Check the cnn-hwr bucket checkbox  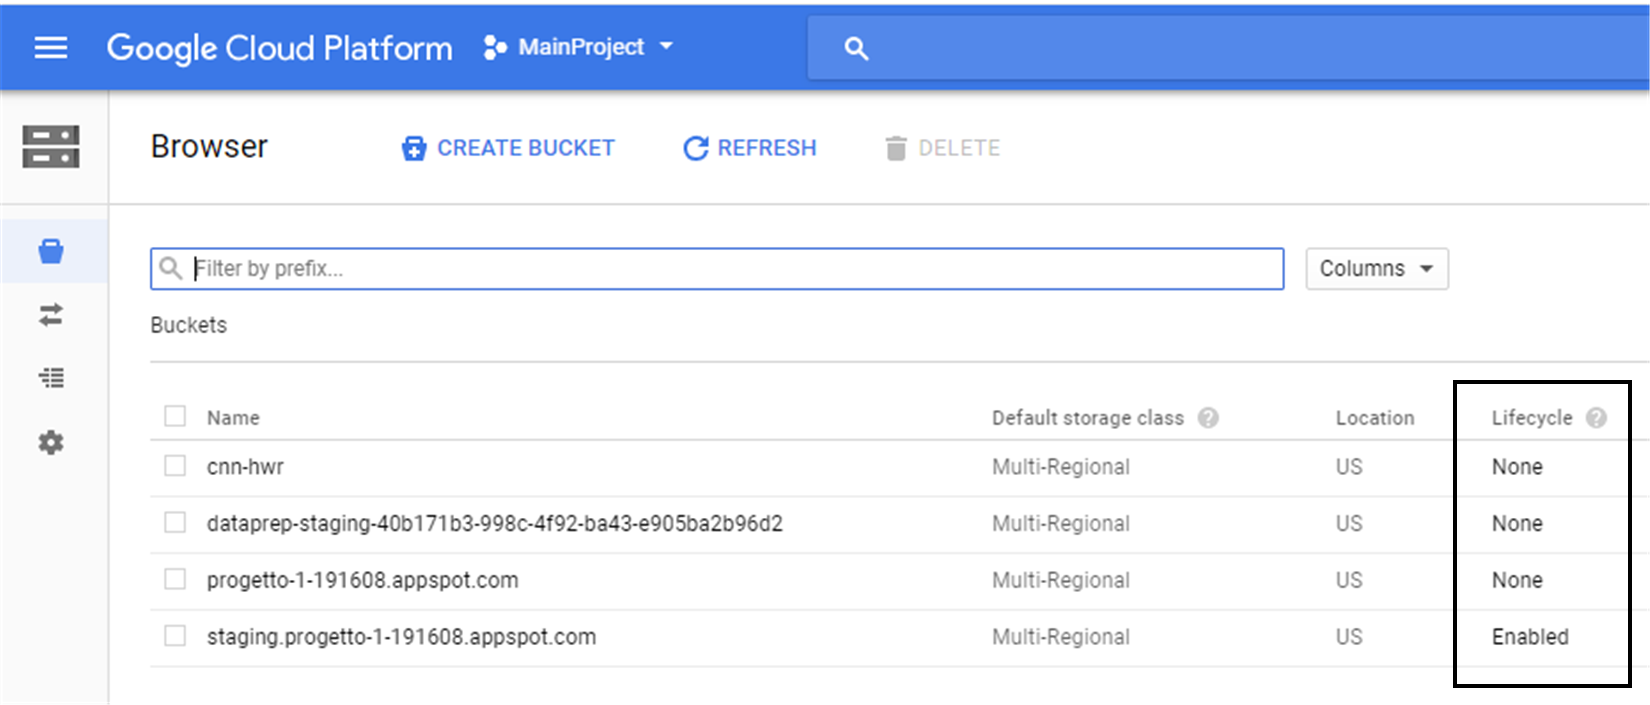[175, 466]
